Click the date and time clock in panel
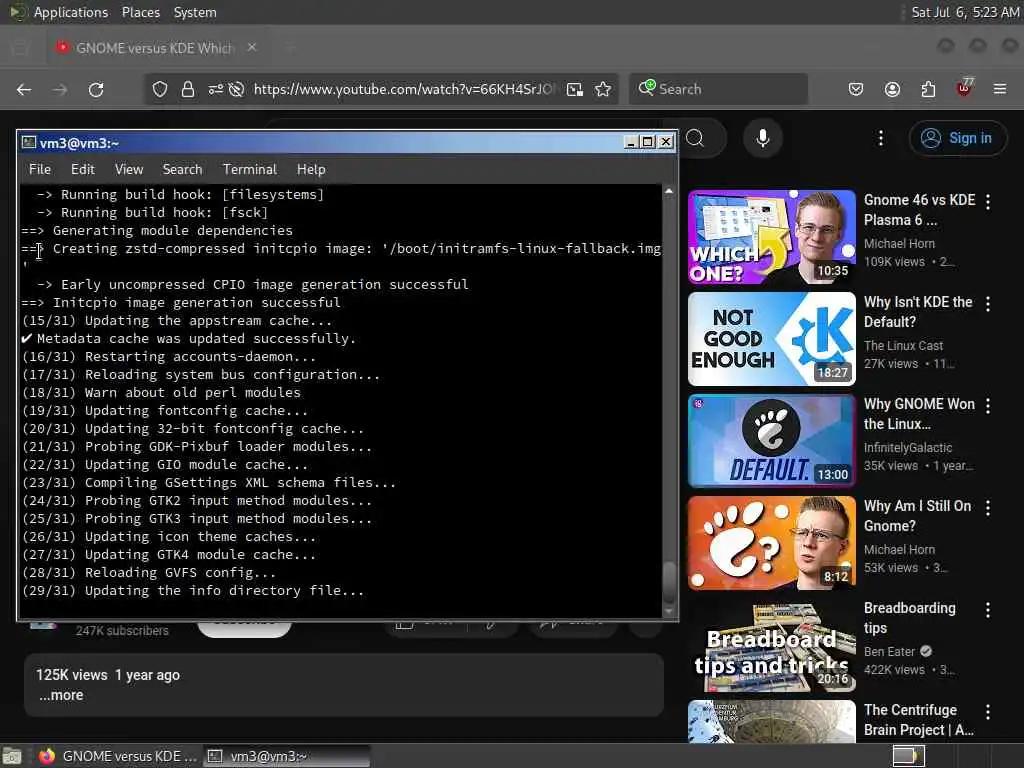Screen dimensions: 1024x768 965,12
